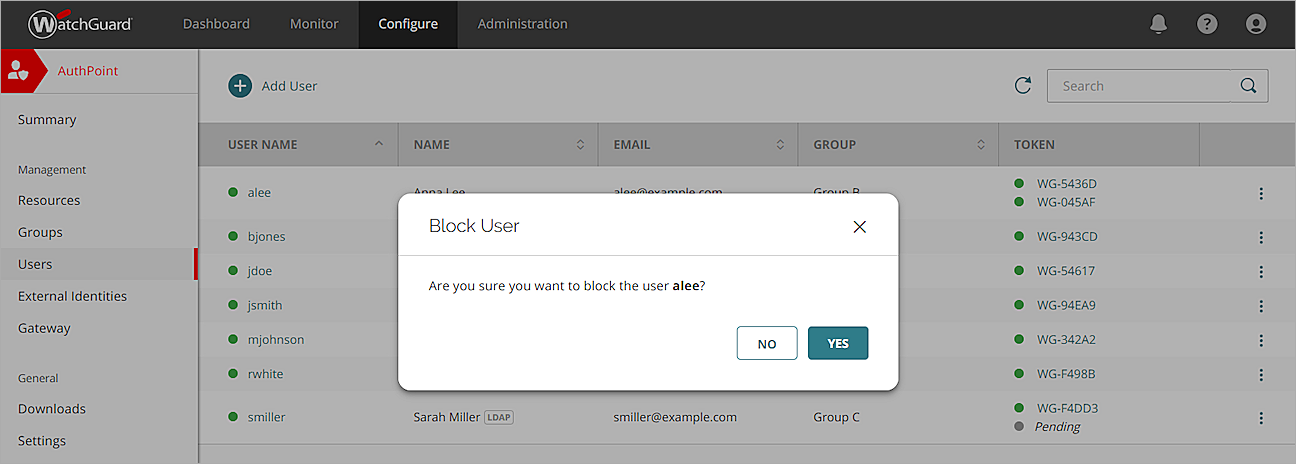
Task: Click the notifications bell icon
Action: pyautogui.click(x=1158, y=24)
